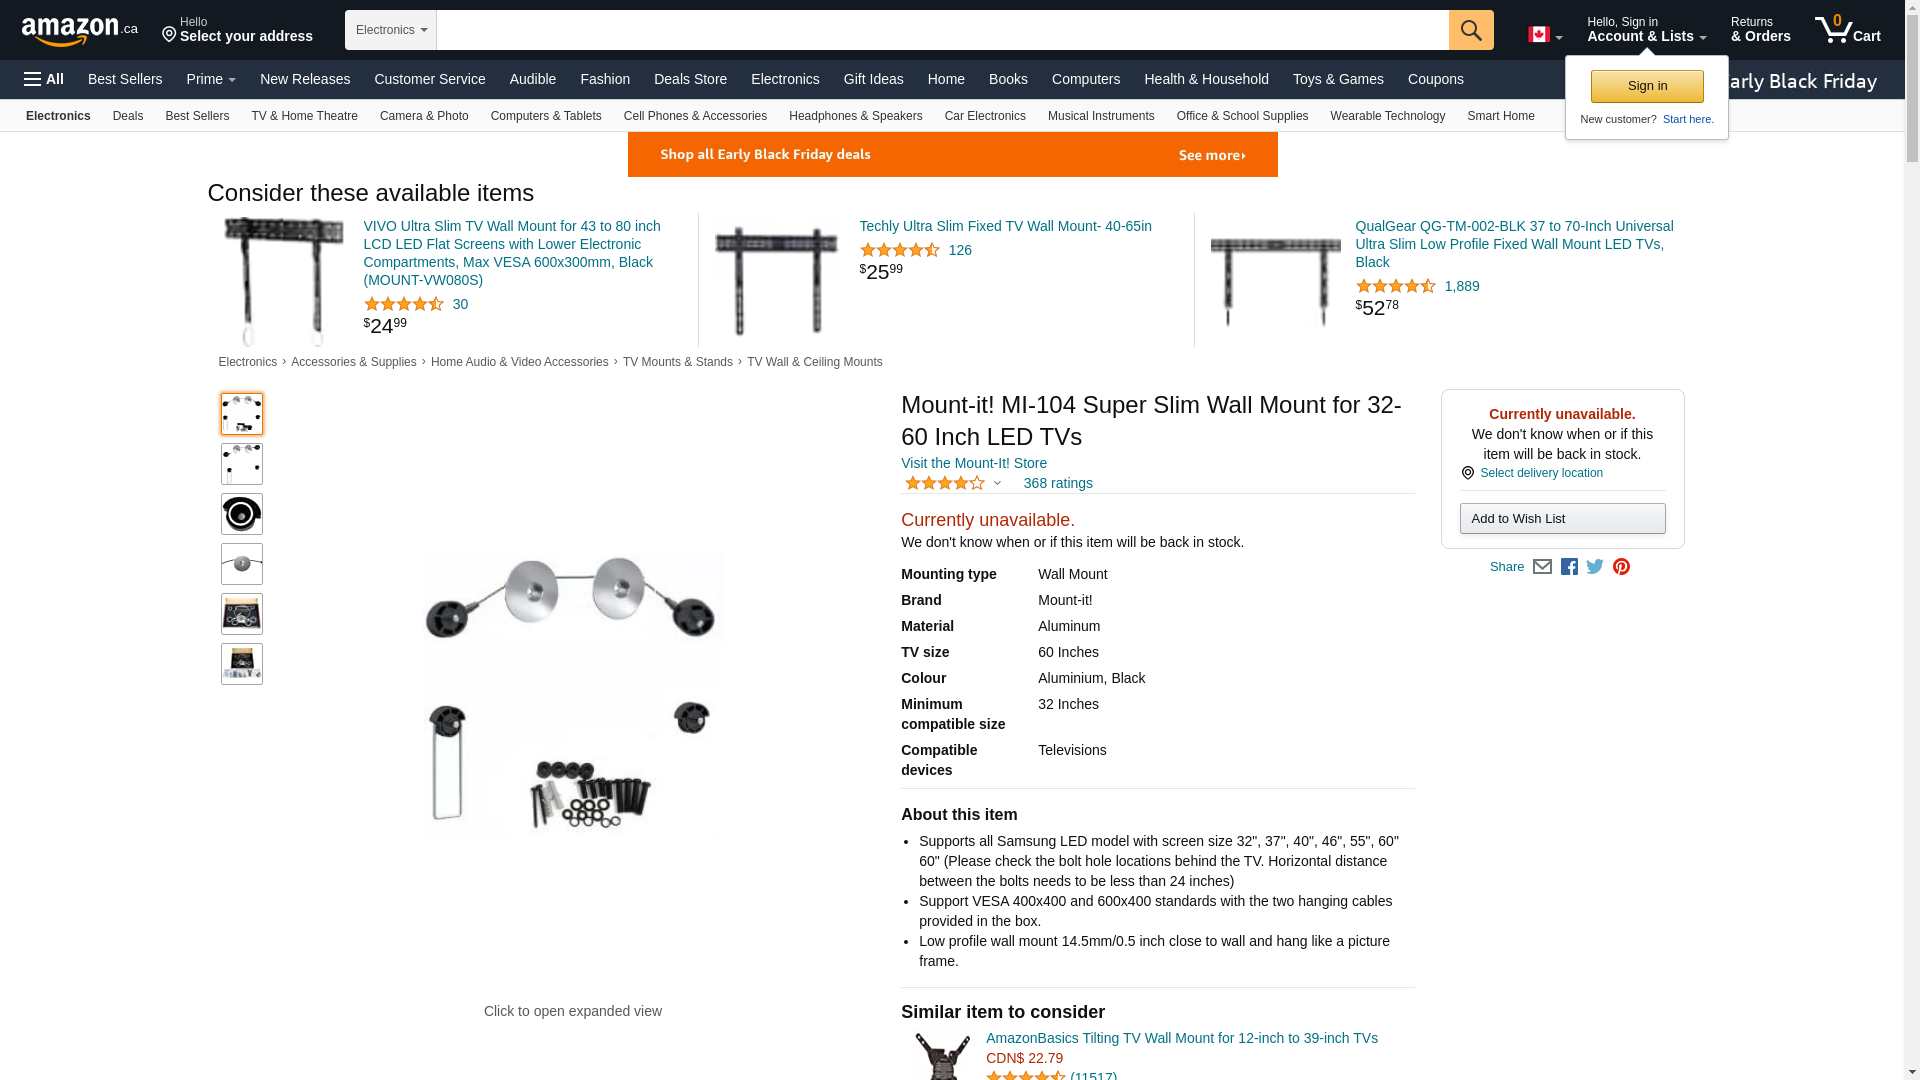Share the product on Twitter
This screenshot has width=1920, height=1080.
(1595, 567)
